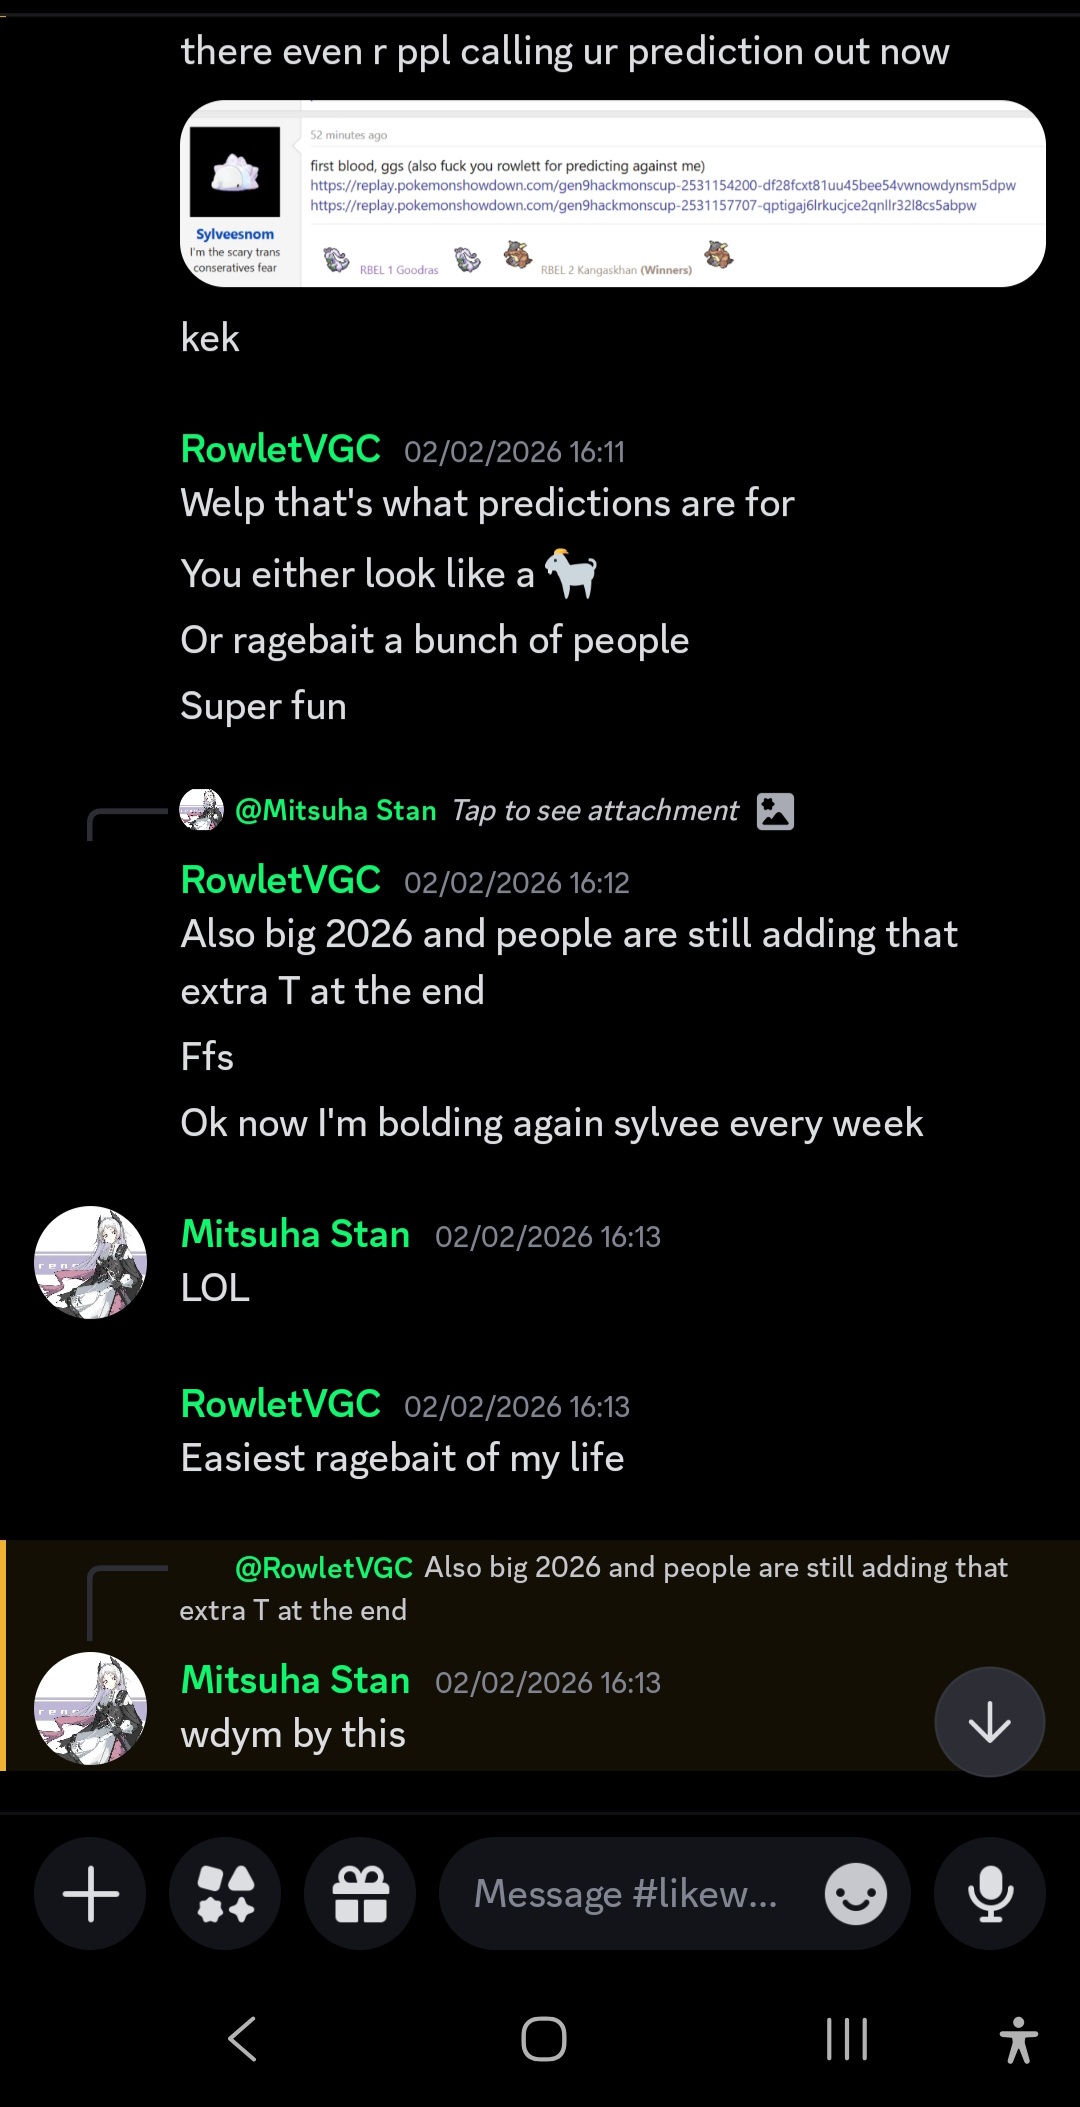The height and width of the screenshot is (2107, 1080).
Task: Tap the image attachment icon in reply
Action: (775, 811)
